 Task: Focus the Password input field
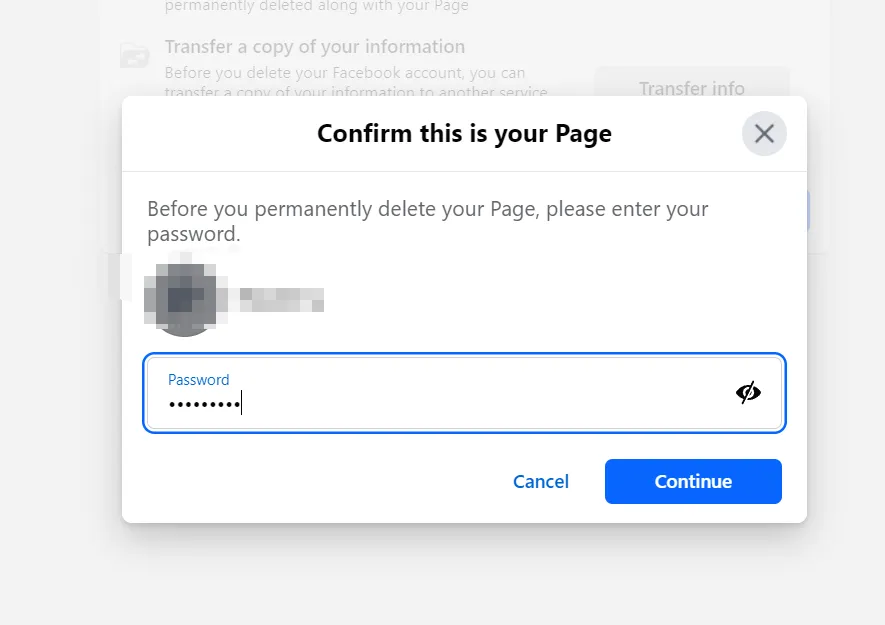click(464, 393)
